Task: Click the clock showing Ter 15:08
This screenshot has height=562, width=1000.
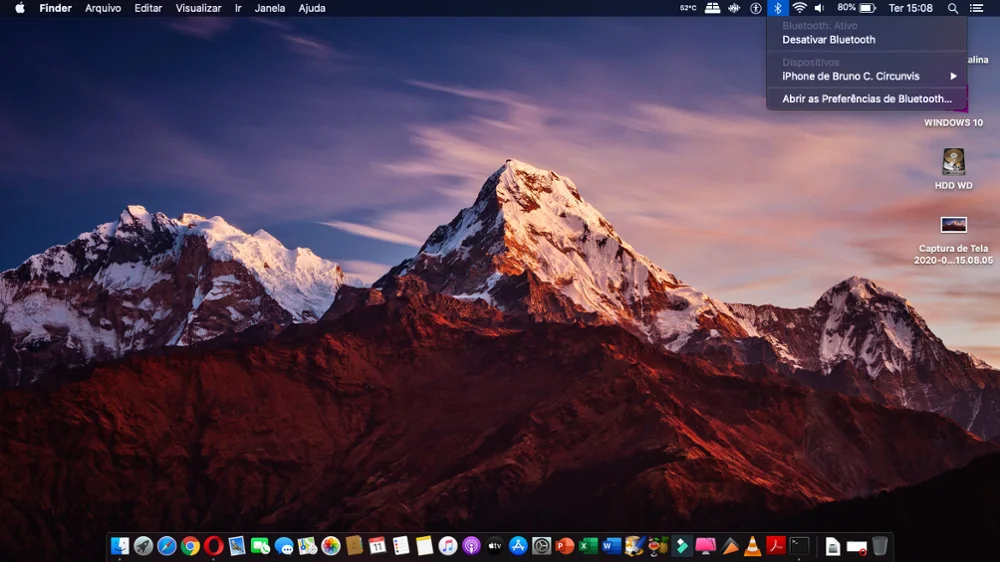Action: (x=911, y=8)
